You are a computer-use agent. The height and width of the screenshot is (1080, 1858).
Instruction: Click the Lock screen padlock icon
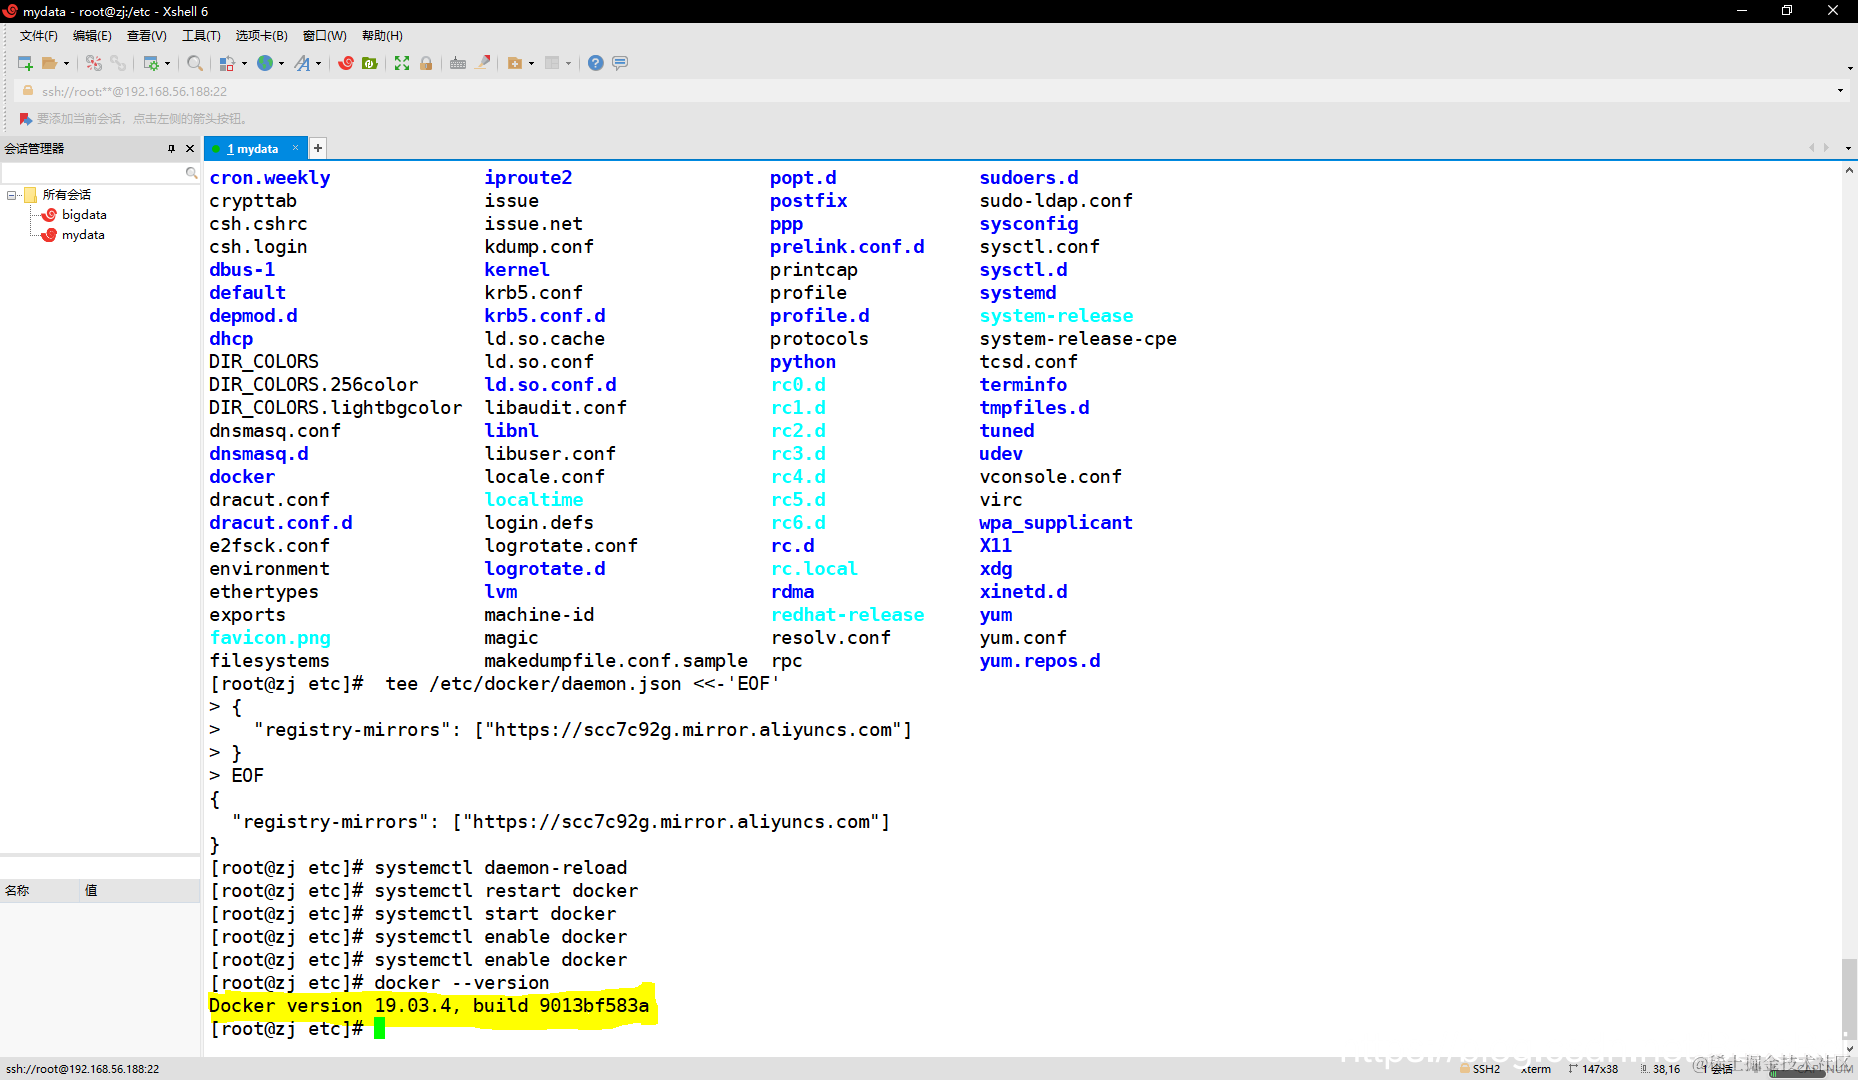tap(426, 63)
